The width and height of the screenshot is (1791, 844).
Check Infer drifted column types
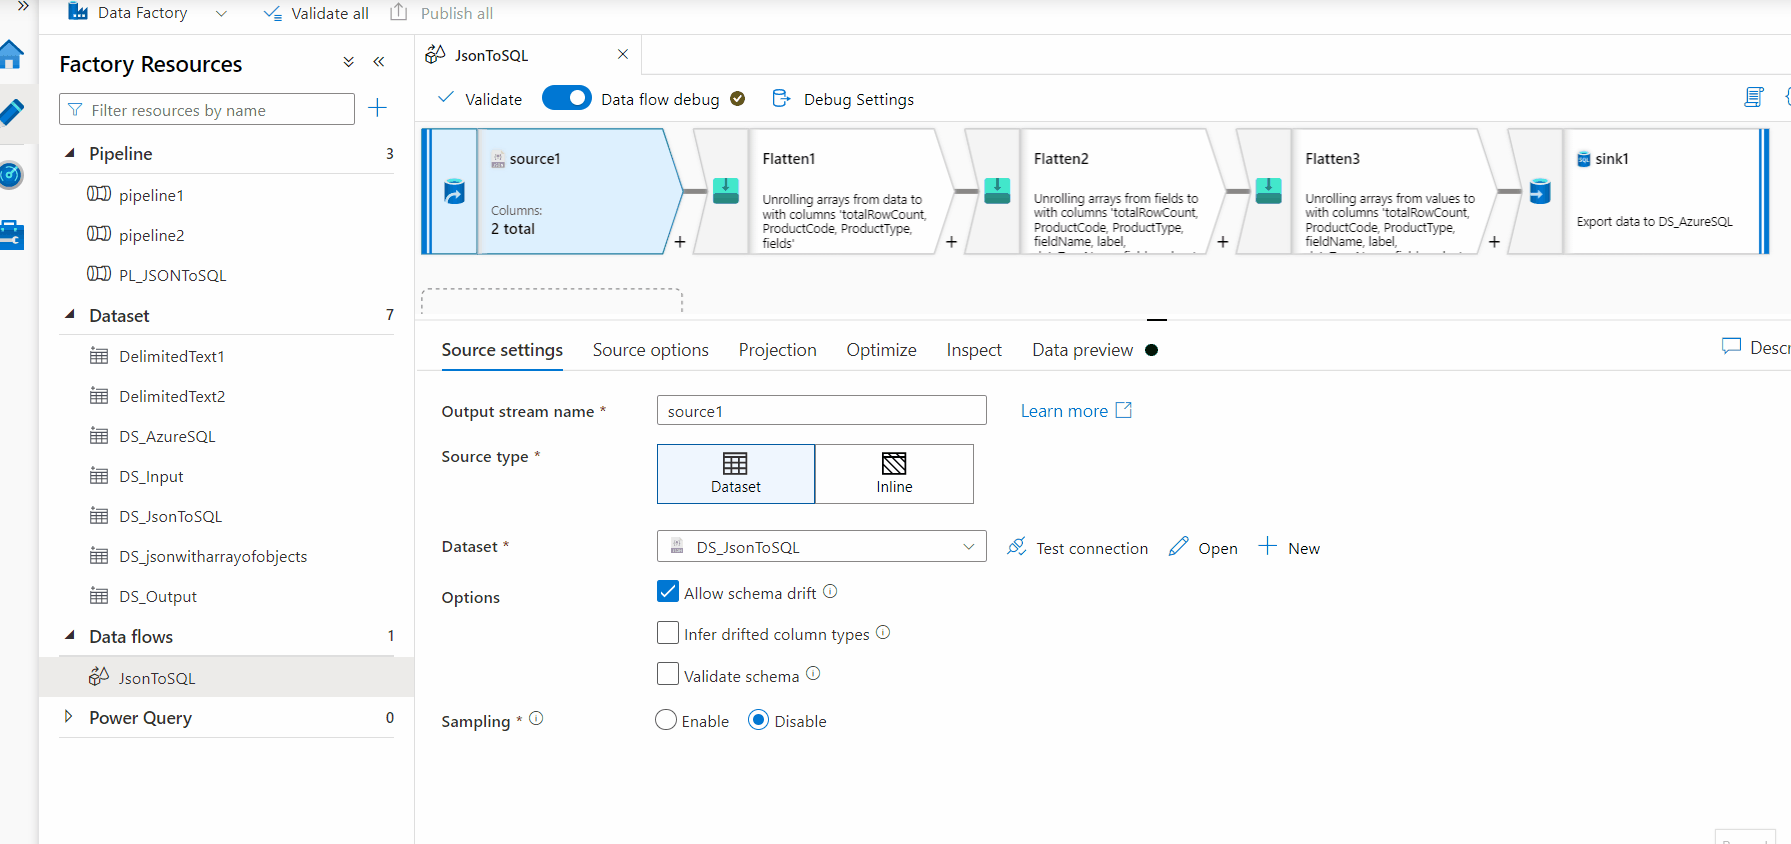click(668, 632)
